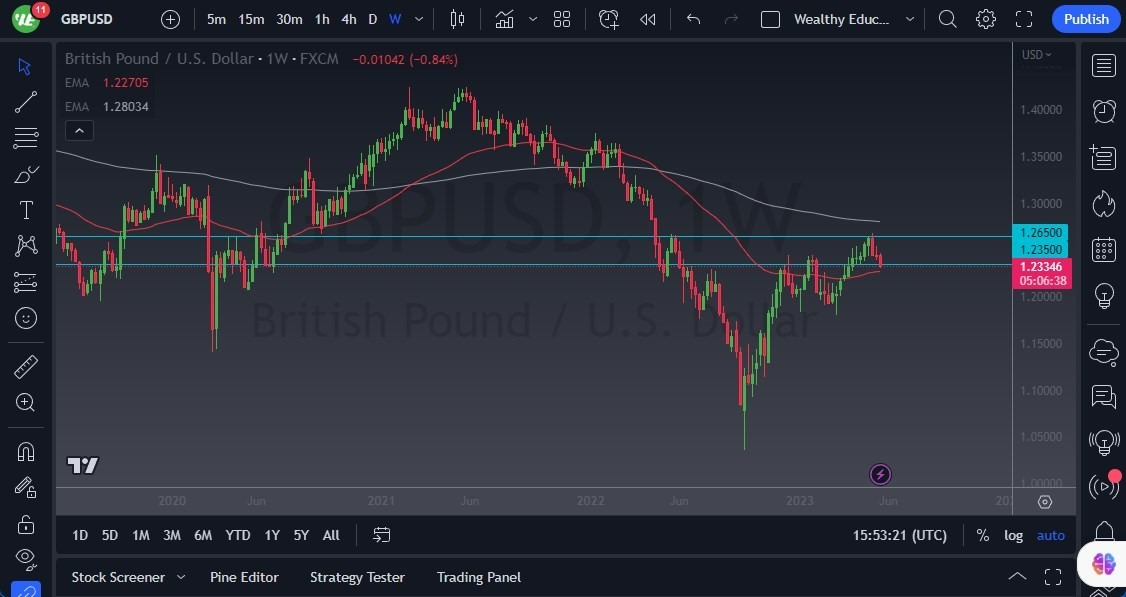Toggle auto scale on price axis
The width and height of the screenshot is (1126, 597).
click(x=1050, y=535)
